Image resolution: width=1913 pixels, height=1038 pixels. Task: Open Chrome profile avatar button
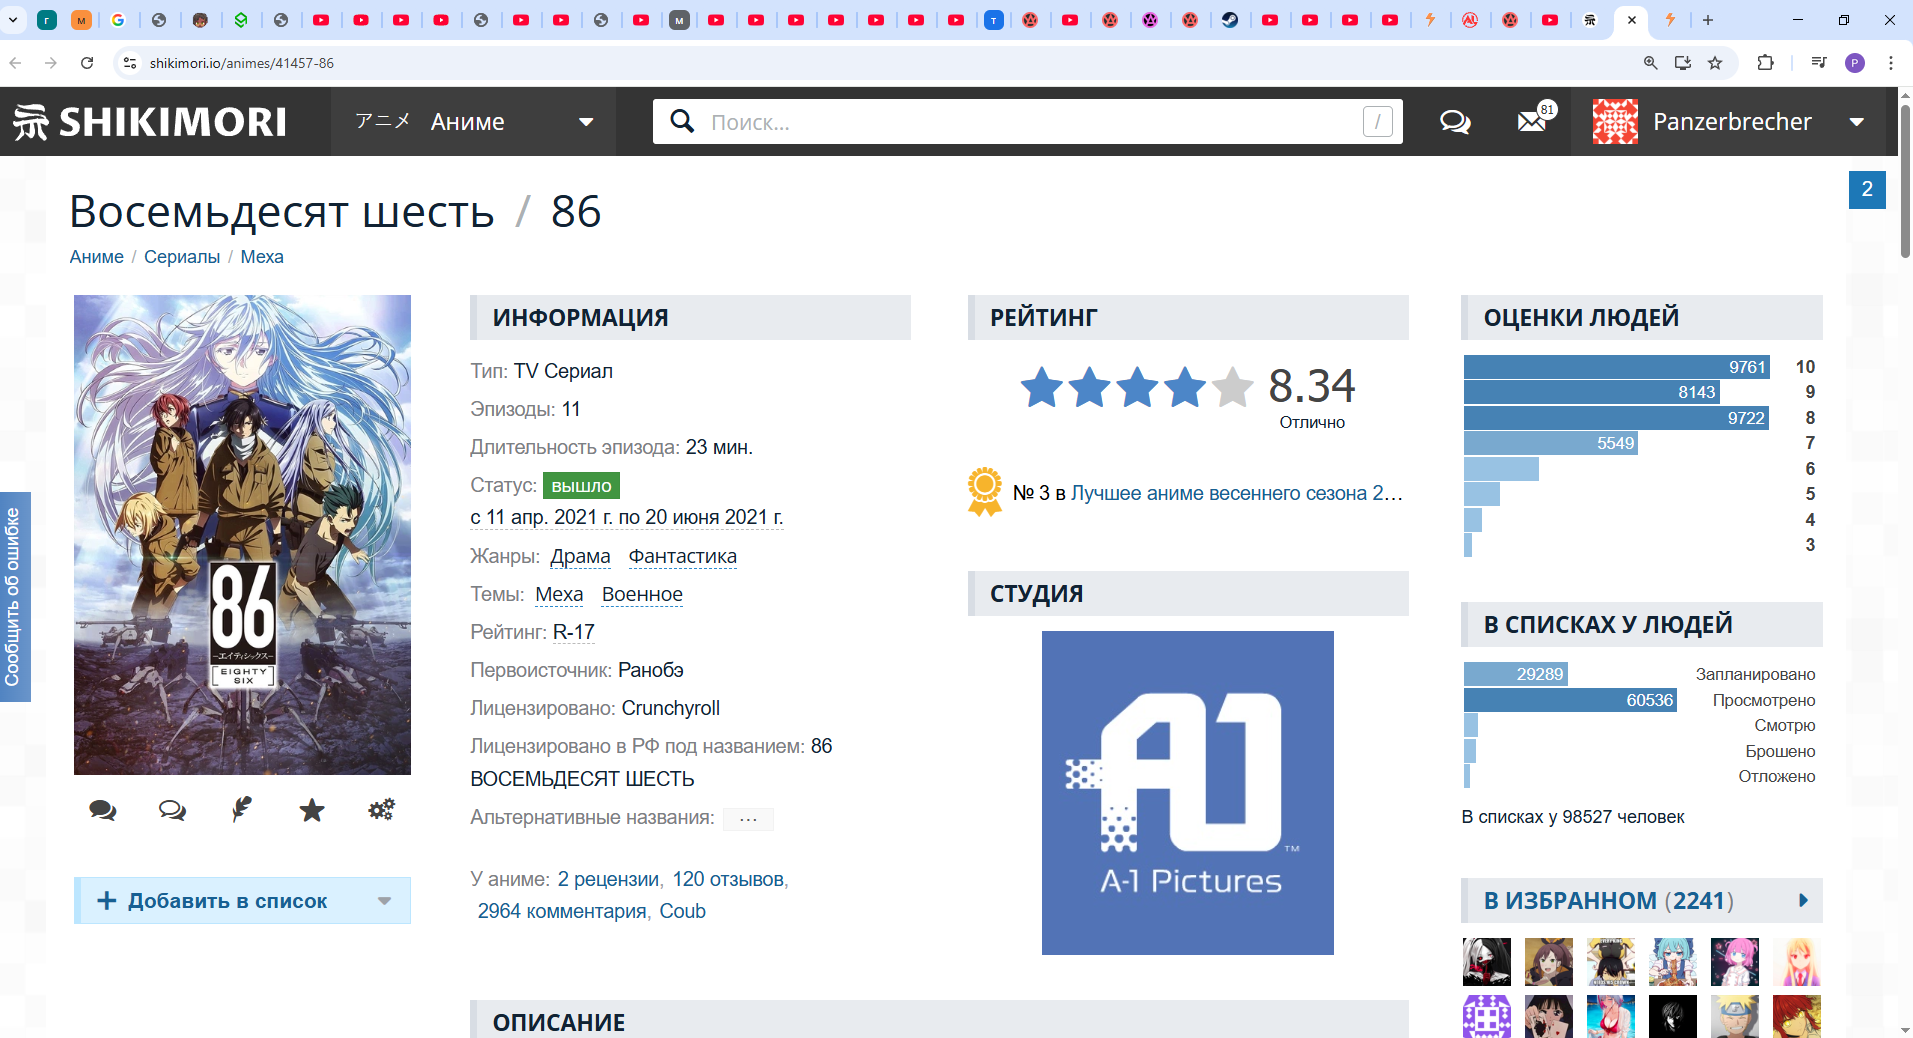click(1855, 63)
